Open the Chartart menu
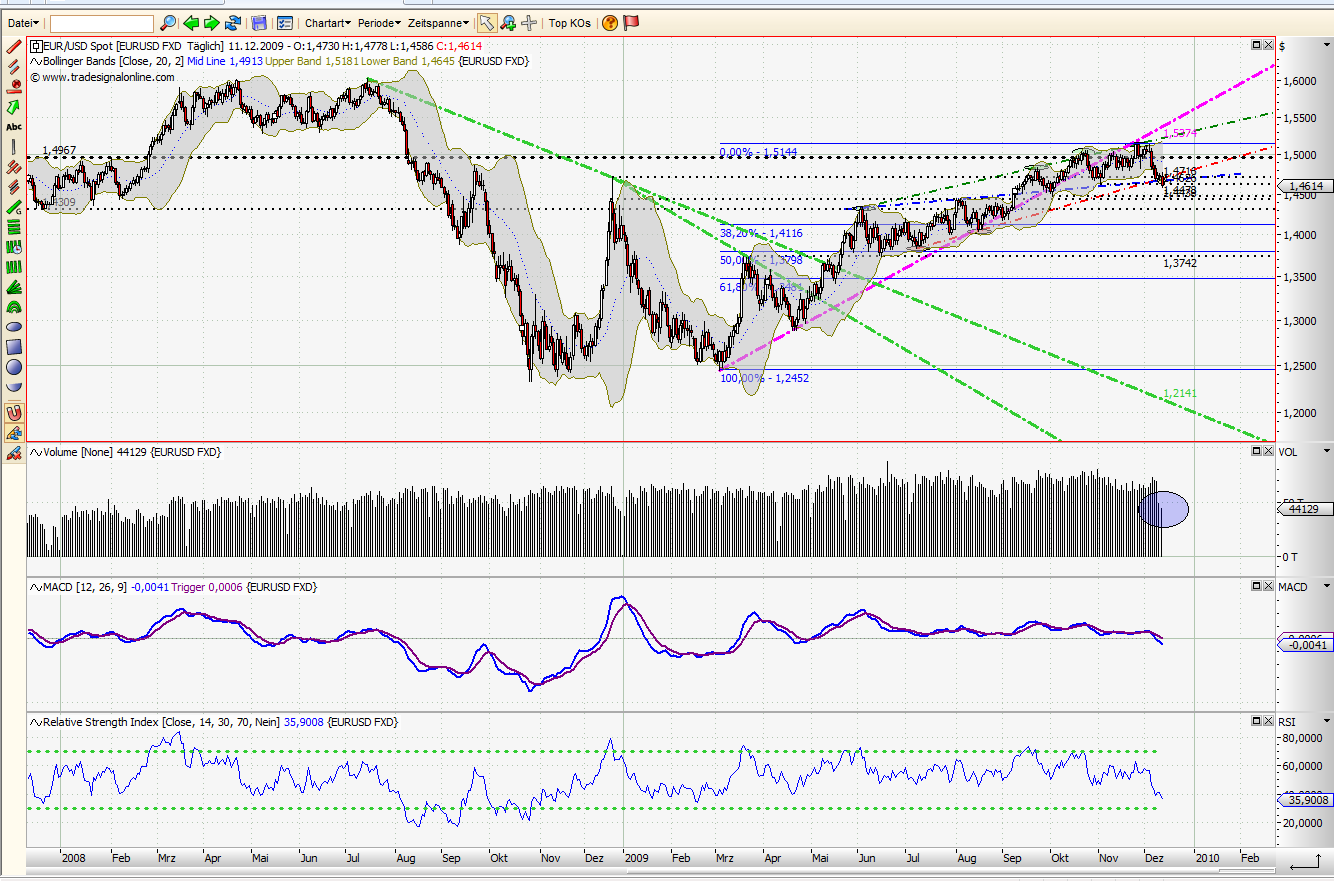The height and width of the screenshot is (881, 1334). point(325,22)
